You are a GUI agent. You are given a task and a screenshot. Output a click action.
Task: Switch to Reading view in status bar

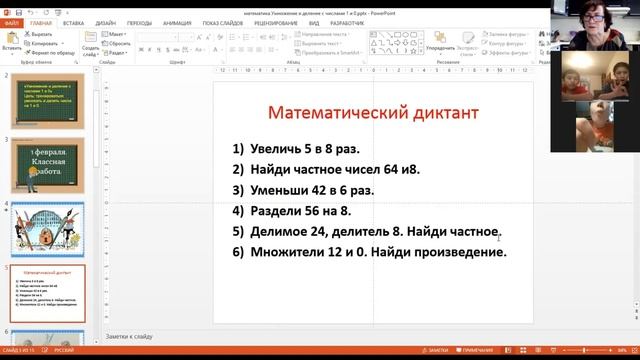point(538,350)
